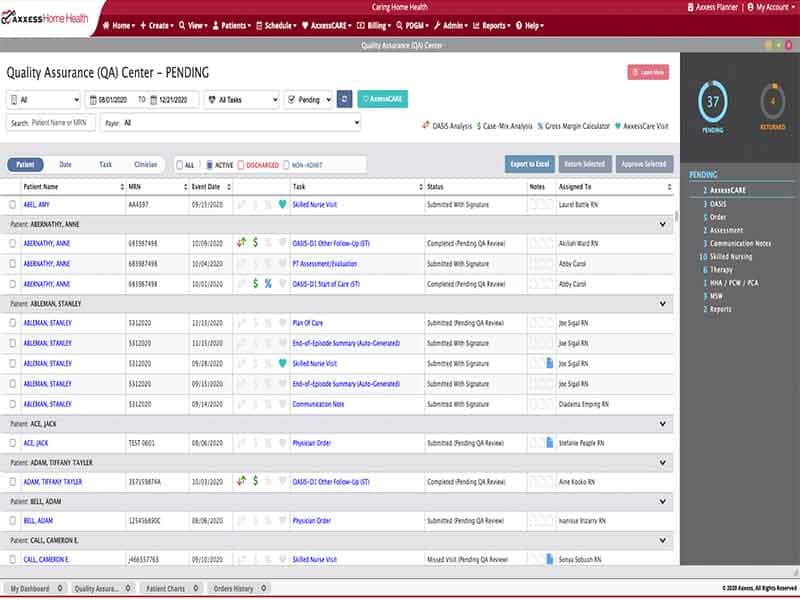Collapse the Abernathy, Anne patient group
The width and height of the screenshot is (800, 600).
663,225
